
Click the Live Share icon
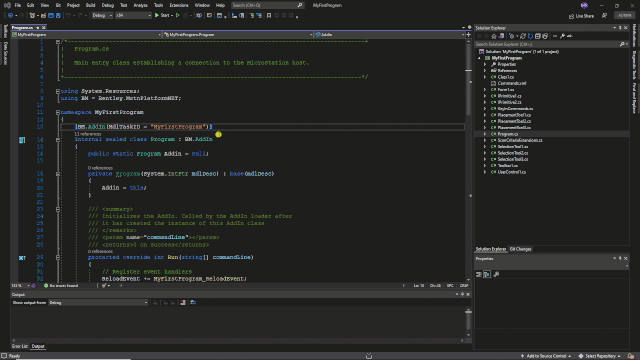click(x=571, y=16)
